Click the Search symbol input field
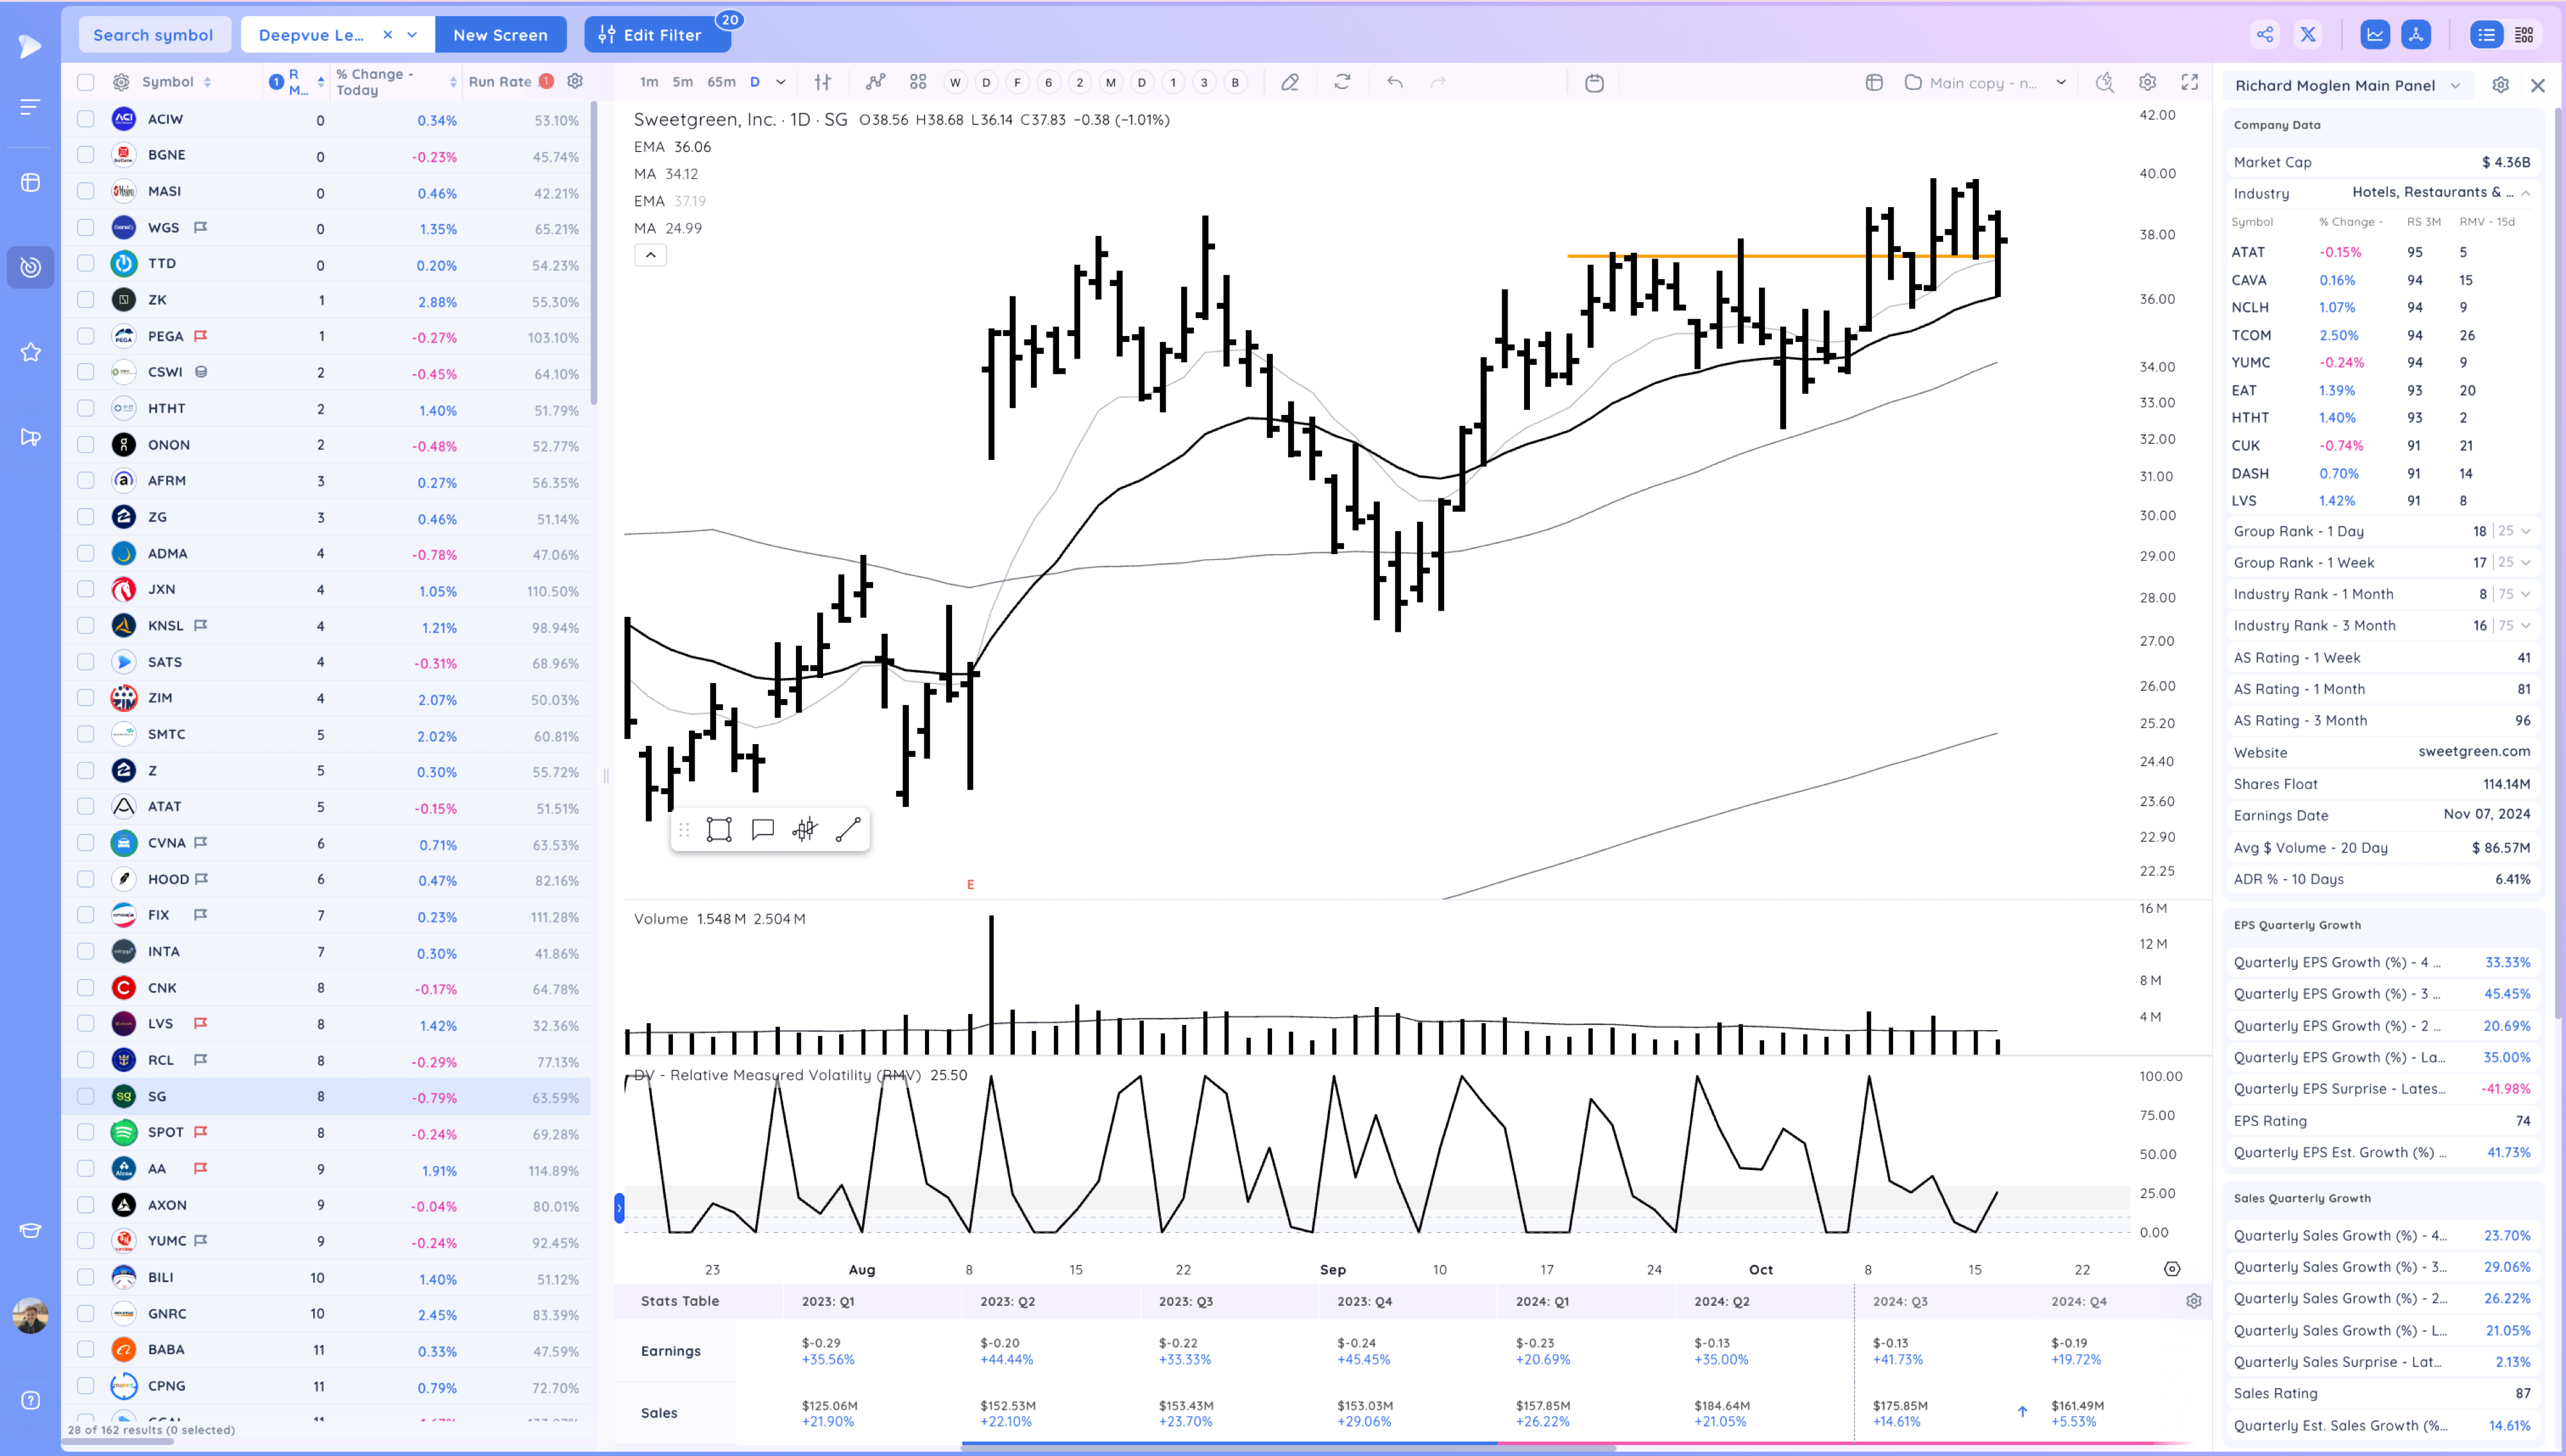This screenshot has width=2566, height=1456. coord(153,34)
